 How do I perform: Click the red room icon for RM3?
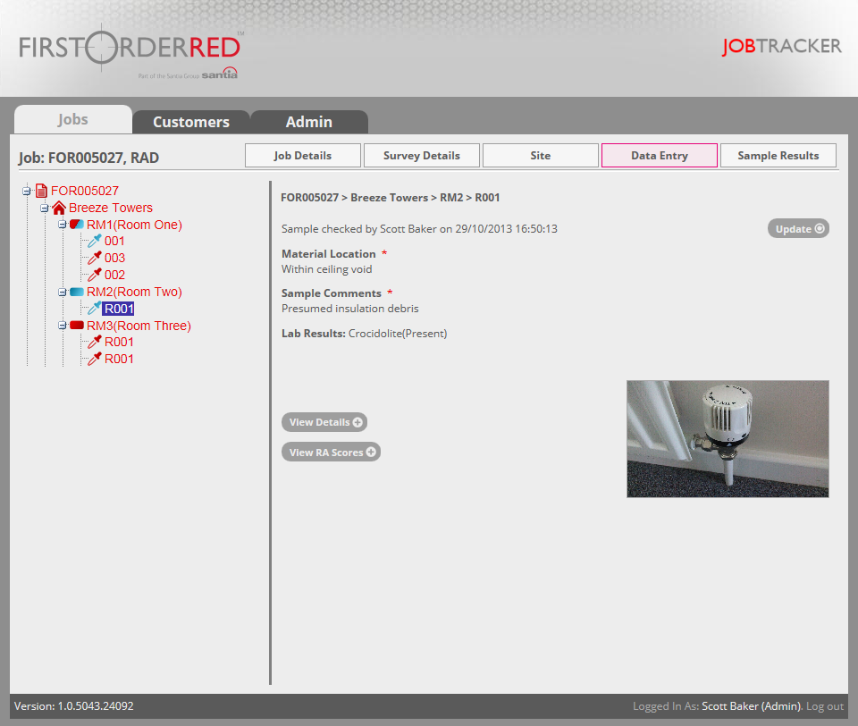click(77, 326)
